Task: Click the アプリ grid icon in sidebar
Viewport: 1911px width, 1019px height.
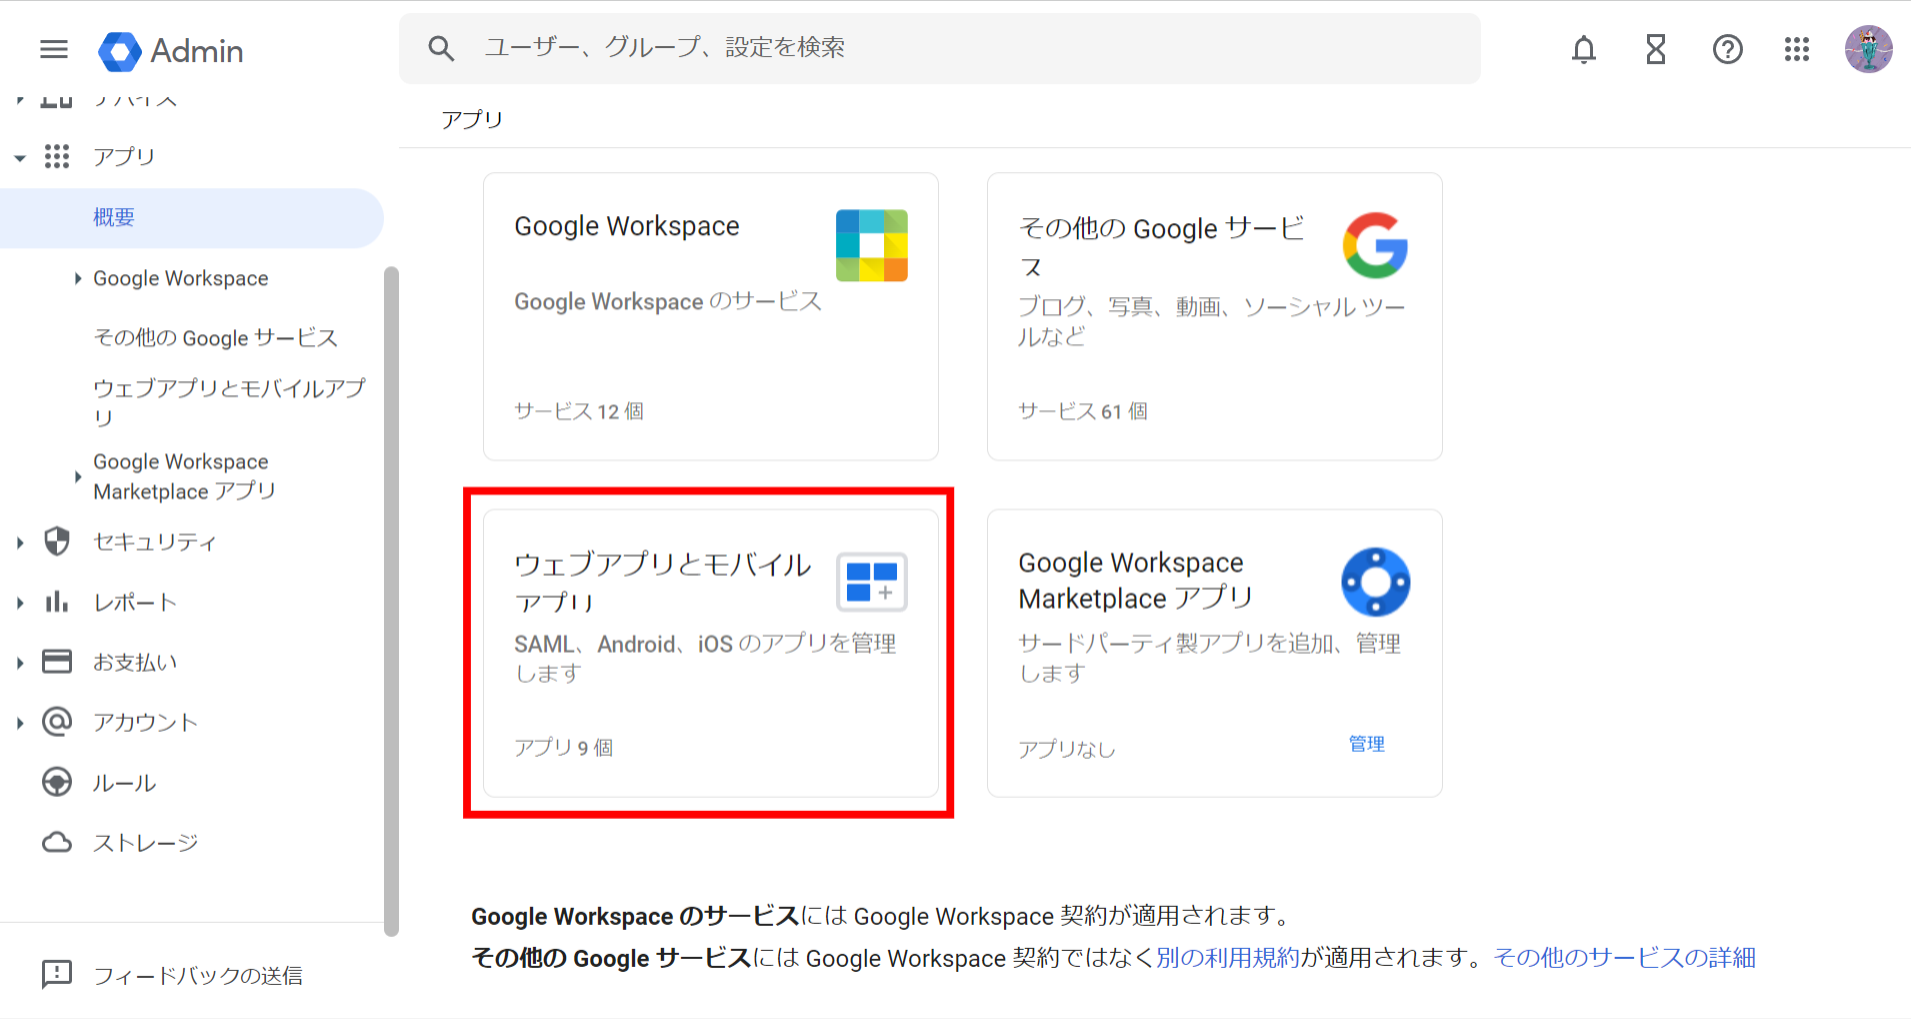Action: click(x=57, y=156)
